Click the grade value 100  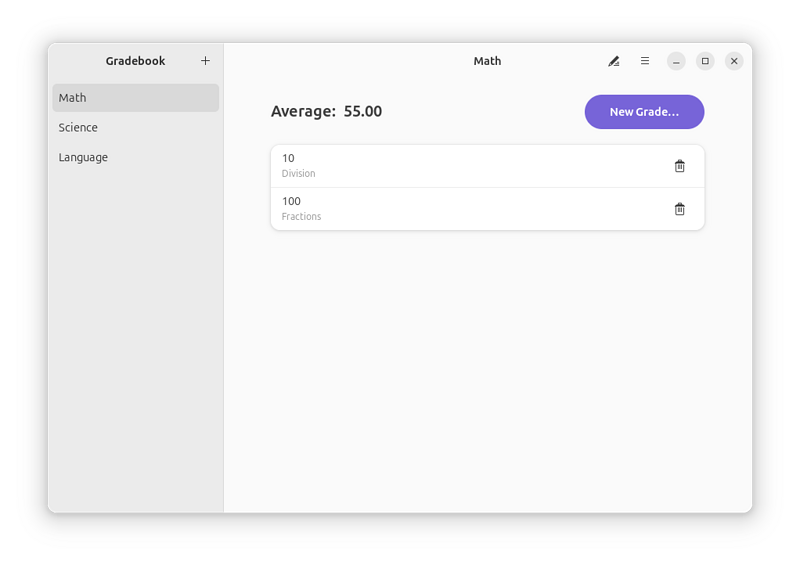tap(291, 201)
